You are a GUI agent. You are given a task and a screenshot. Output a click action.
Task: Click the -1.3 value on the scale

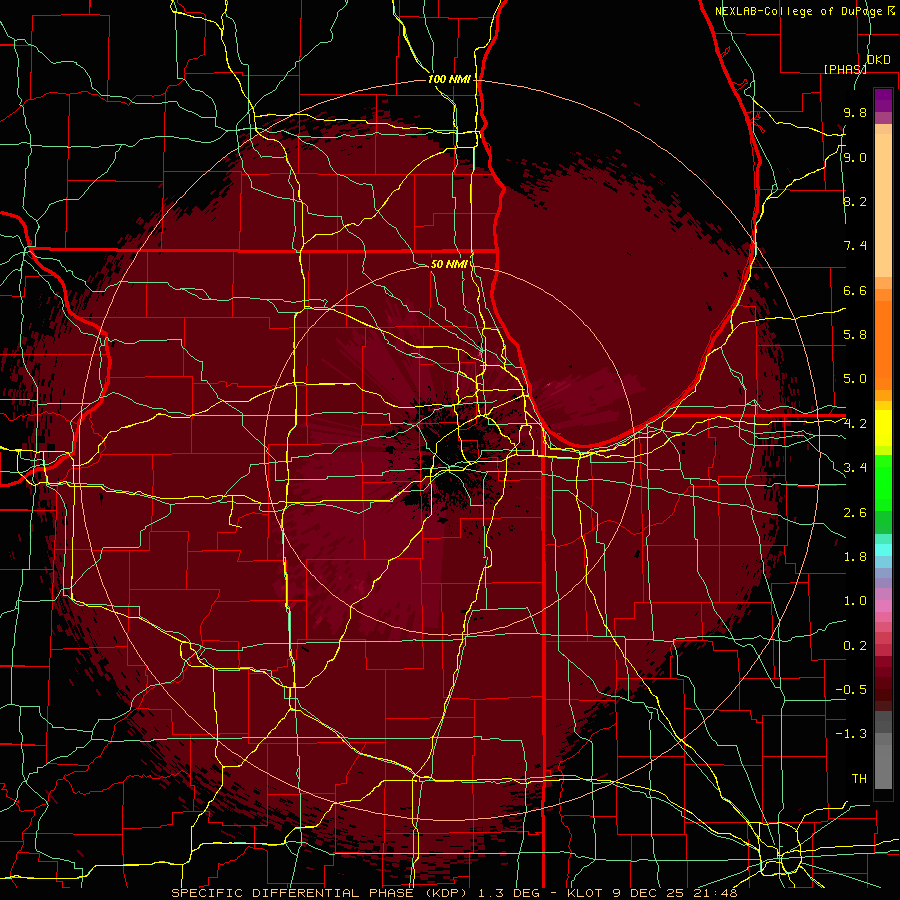851,734
